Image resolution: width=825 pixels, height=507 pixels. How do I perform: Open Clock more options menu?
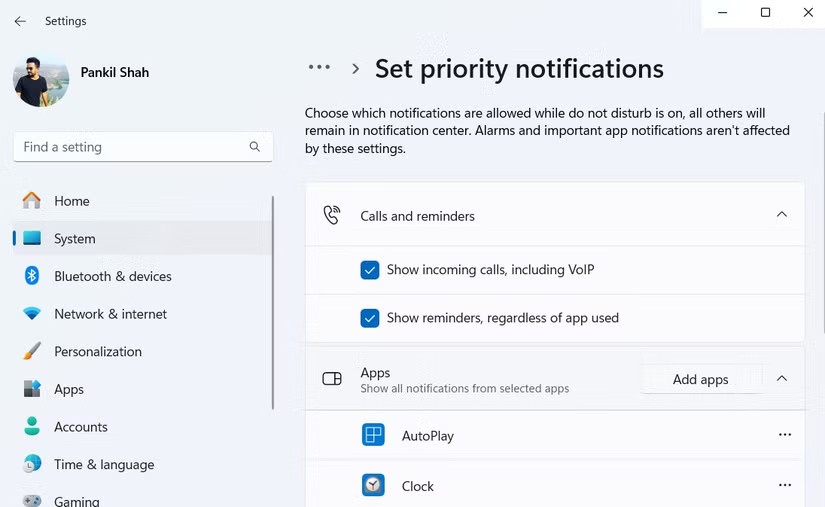[x=784, y=486]
